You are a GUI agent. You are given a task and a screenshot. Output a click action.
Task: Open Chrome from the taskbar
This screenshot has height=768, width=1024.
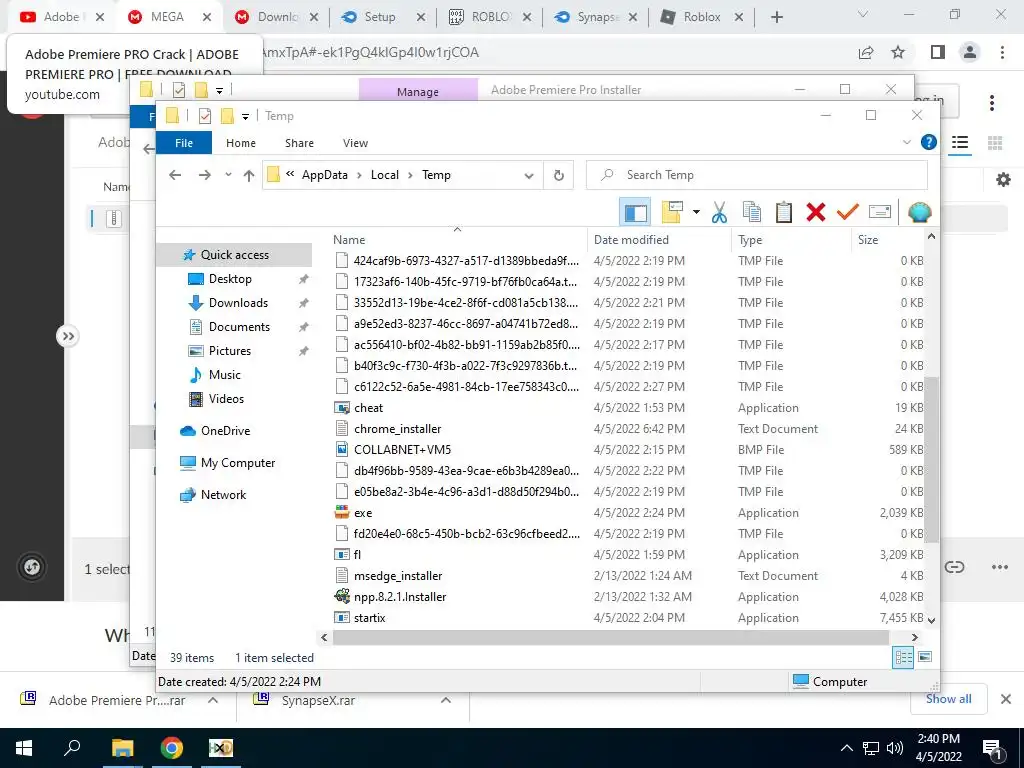pos(171,748)
